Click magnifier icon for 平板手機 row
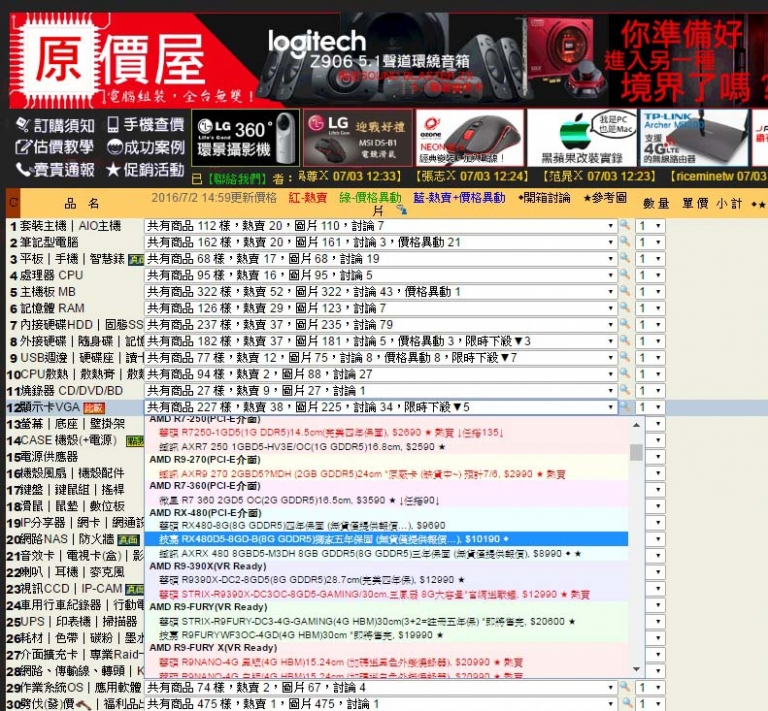Viewport: 768px width, 711px height. [625, 258]
